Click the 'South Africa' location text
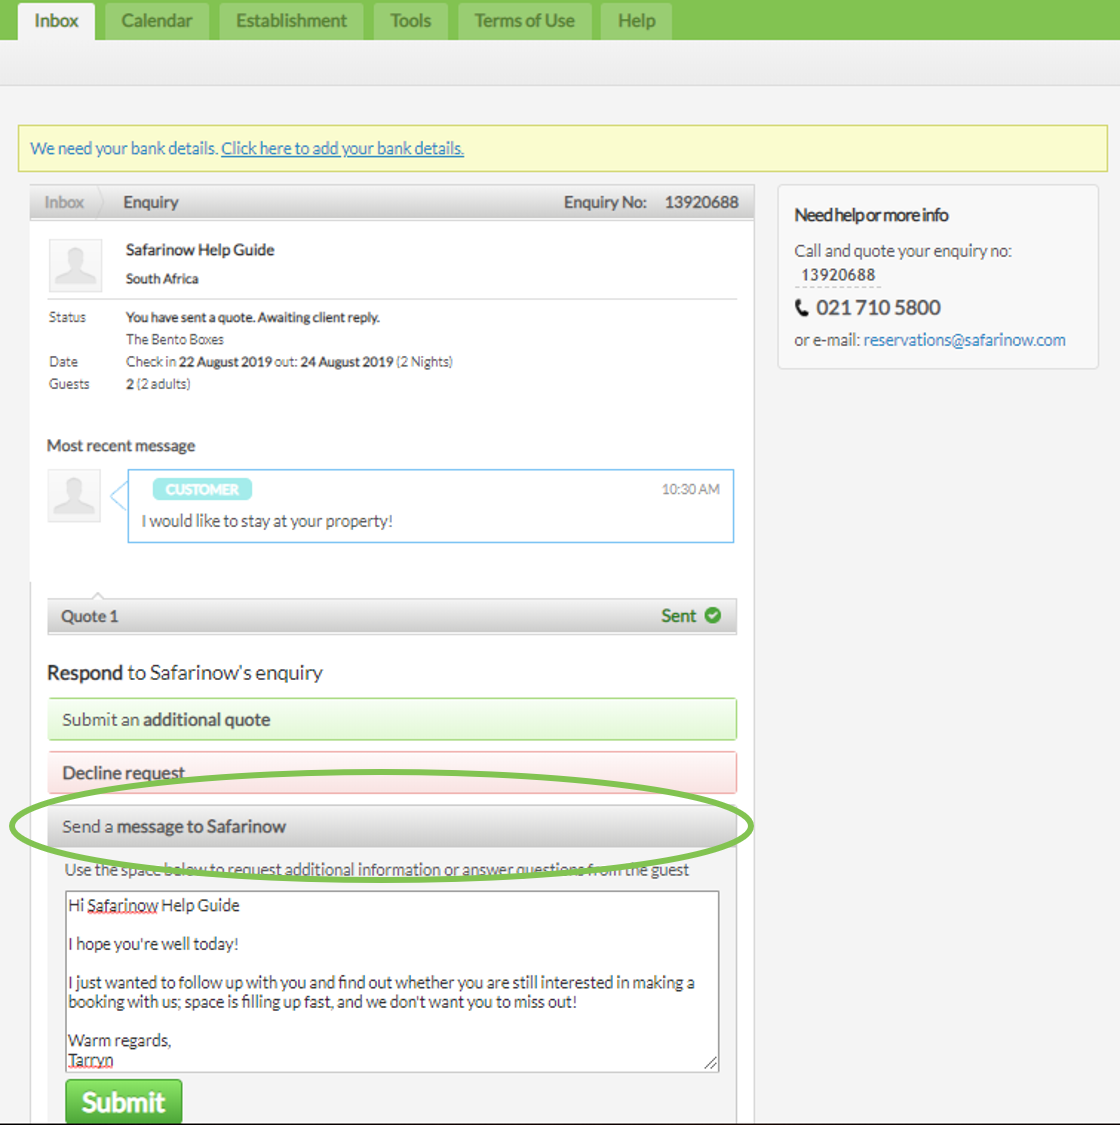The image size is (1120, 1125). click(x=162, y=279)
